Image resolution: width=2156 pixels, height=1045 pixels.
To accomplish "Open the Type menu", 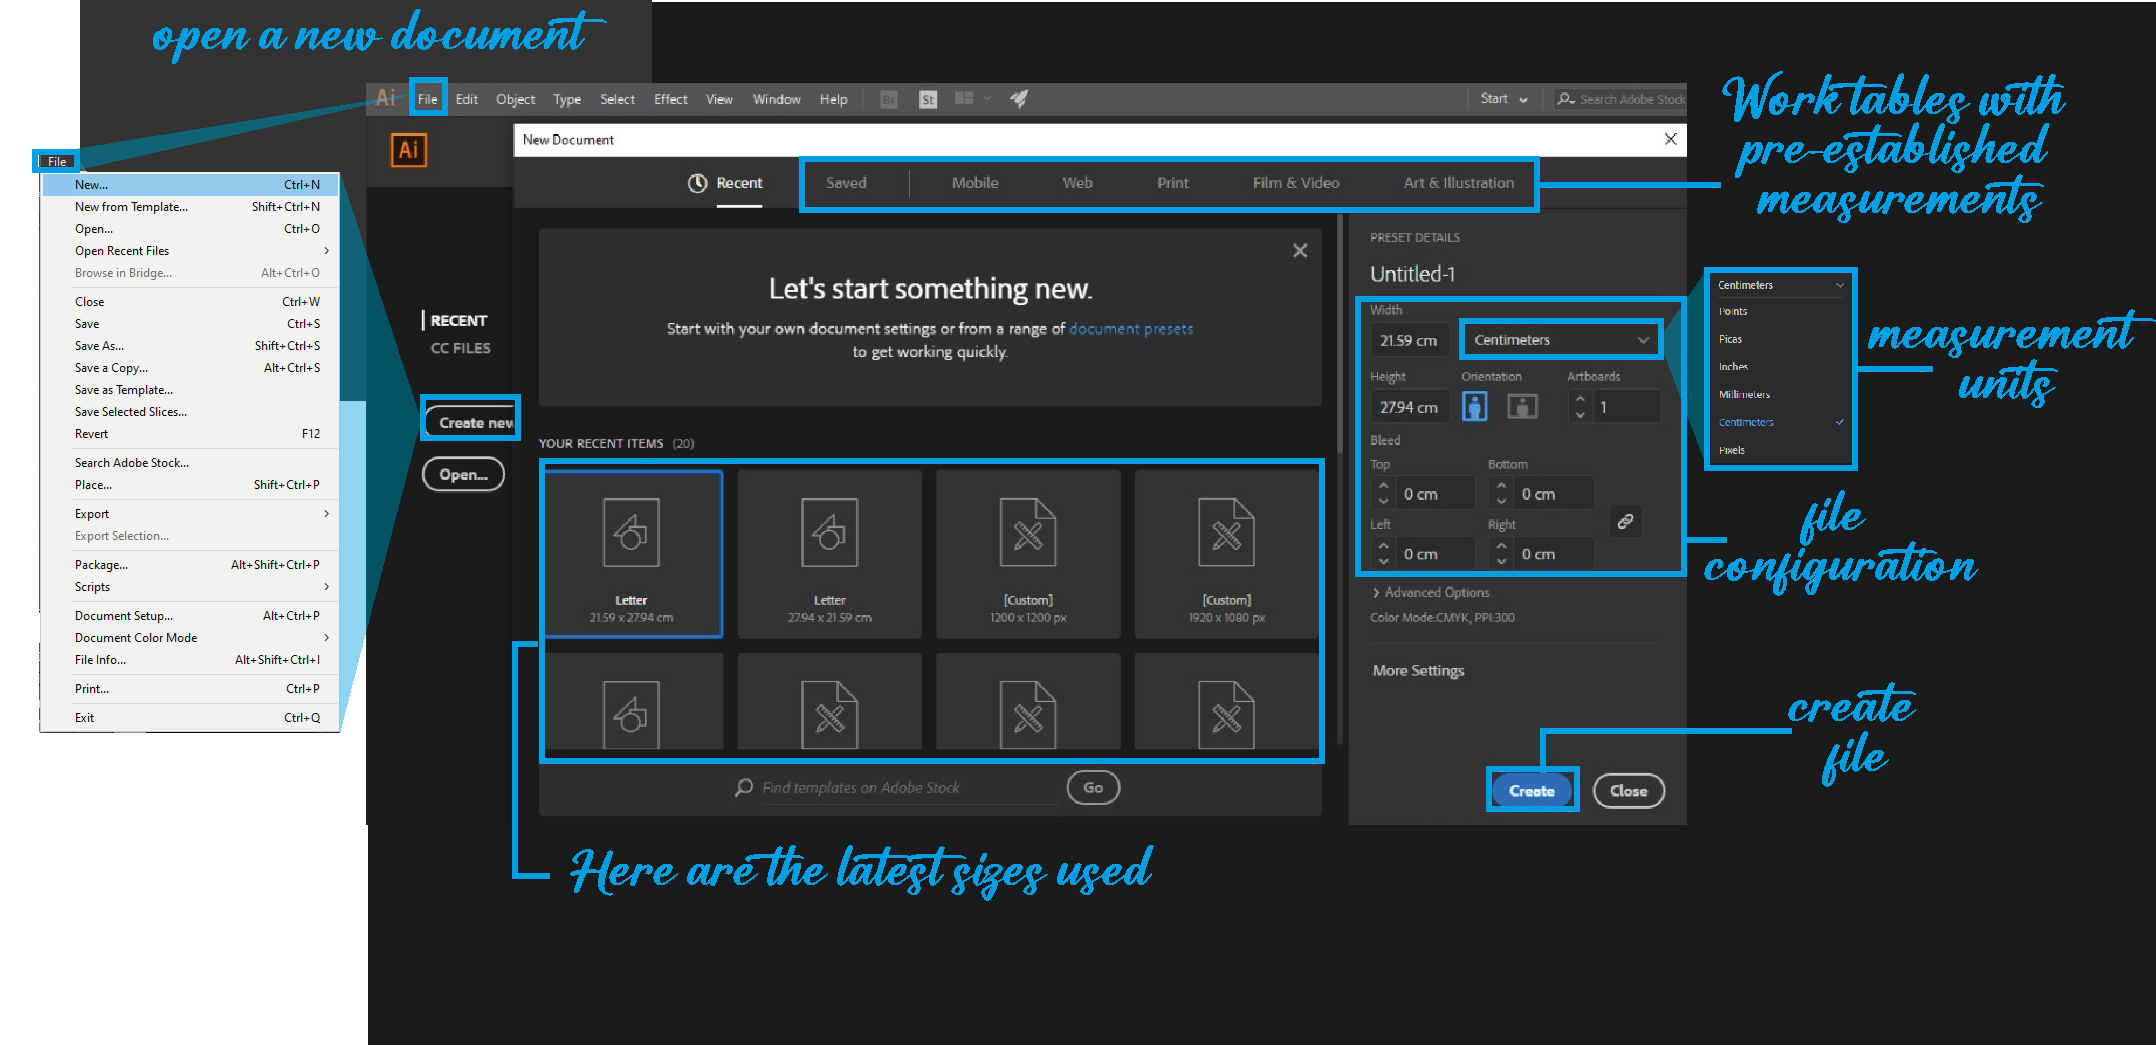I will click(567, 99).
